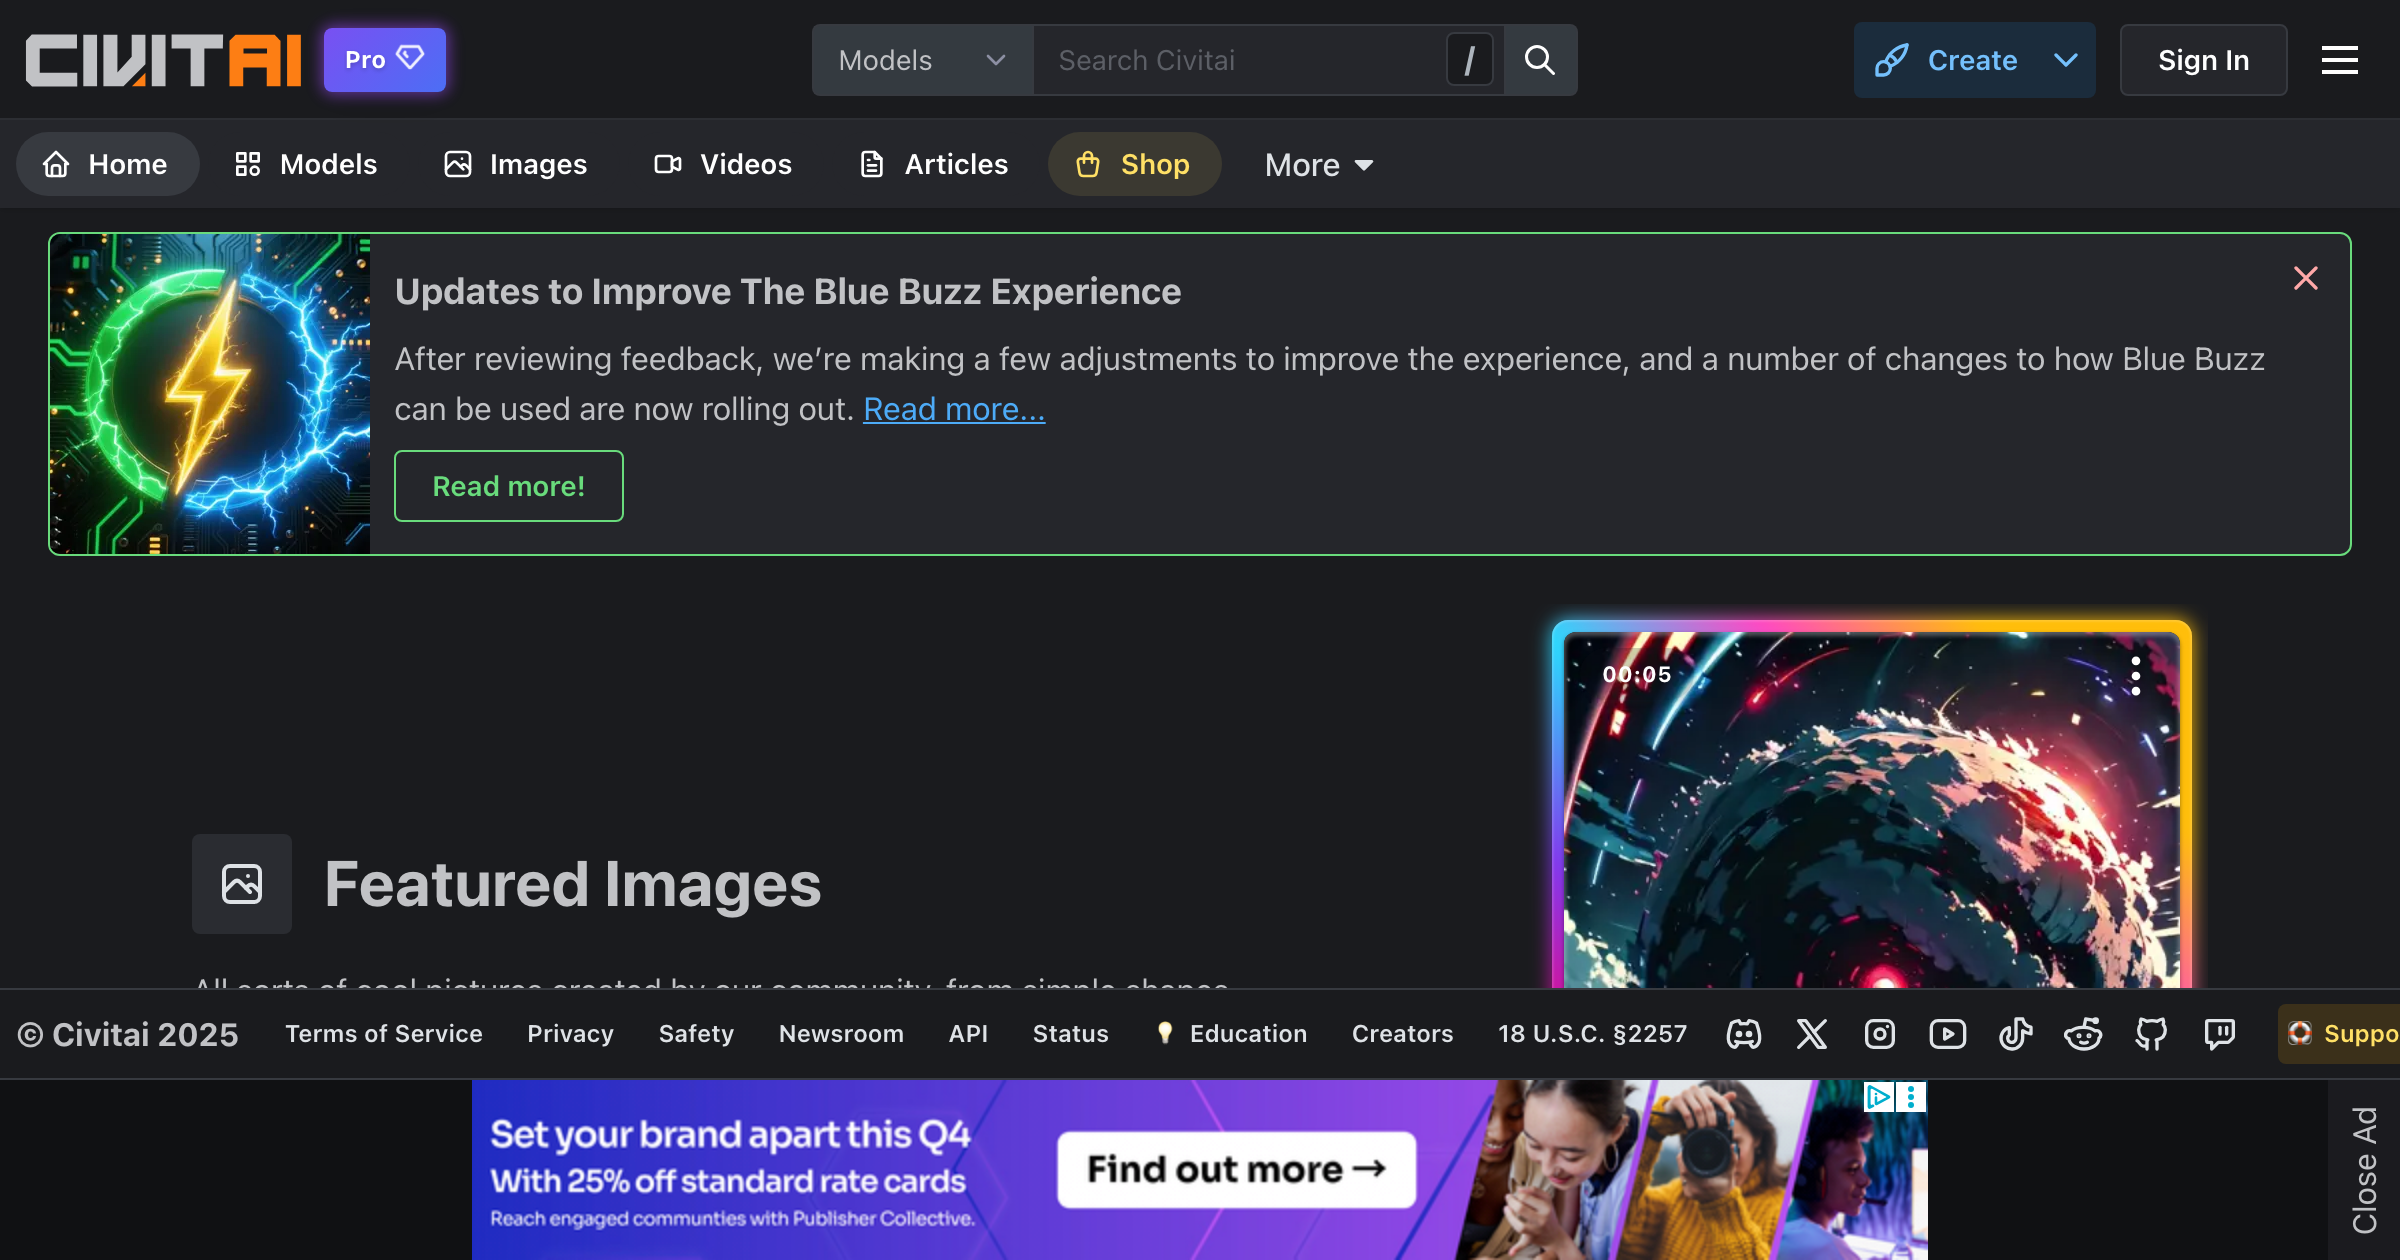Open the YouTube icon link
This screenshot has width=2400, height=1260.
click(1948, 1034)
